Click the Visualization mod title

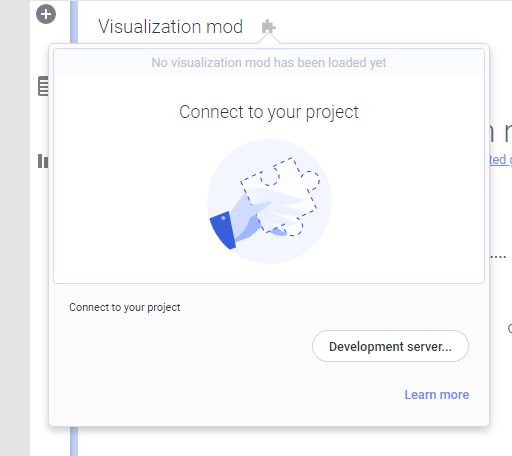[x=170, y=27]
